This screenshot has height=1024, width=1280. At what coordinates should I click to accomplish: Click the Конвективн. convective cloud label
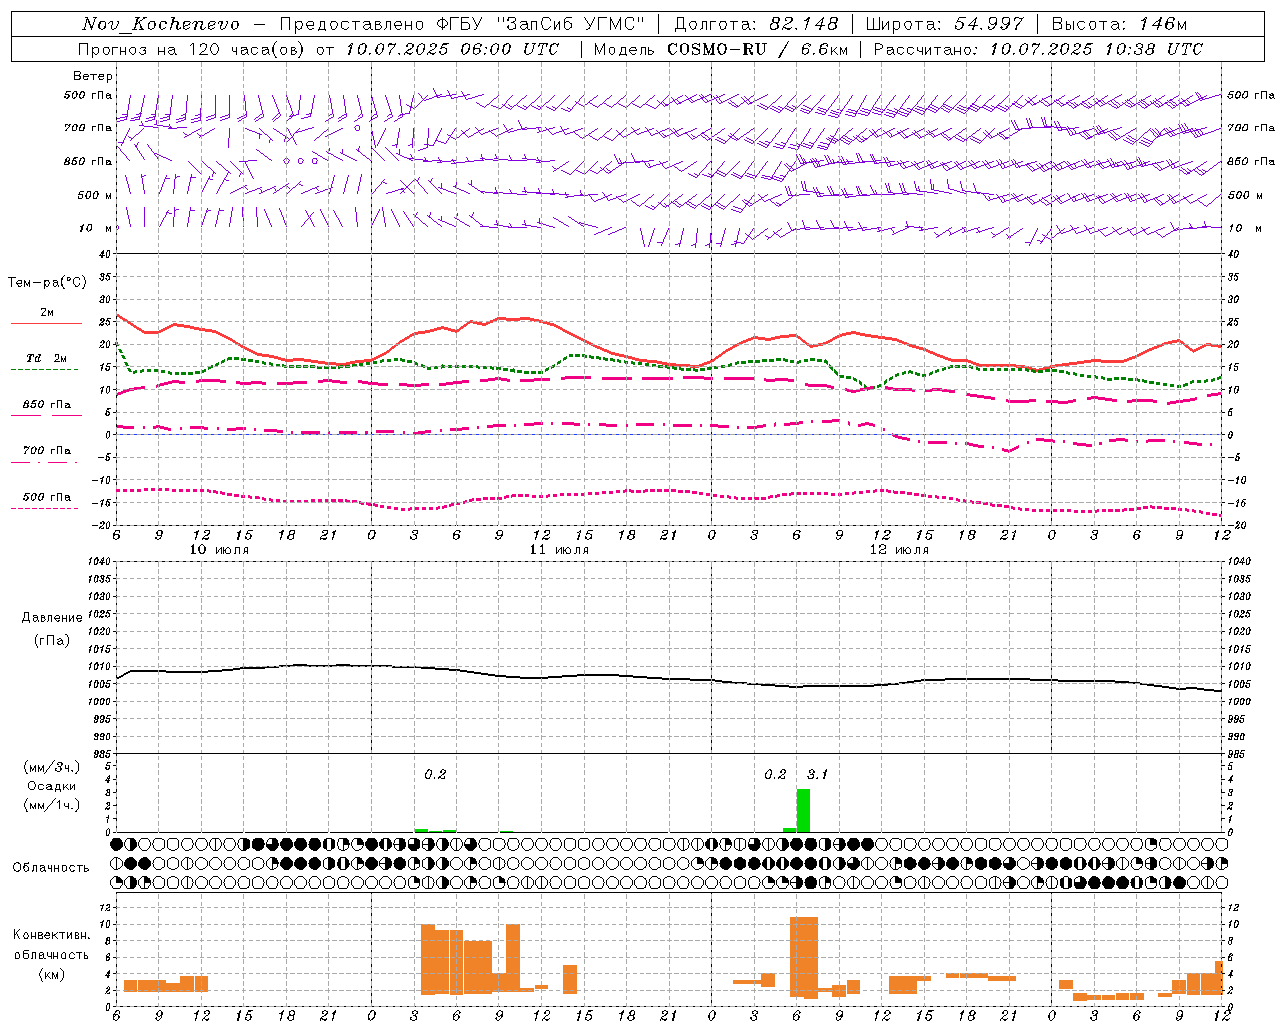point(52,935)
